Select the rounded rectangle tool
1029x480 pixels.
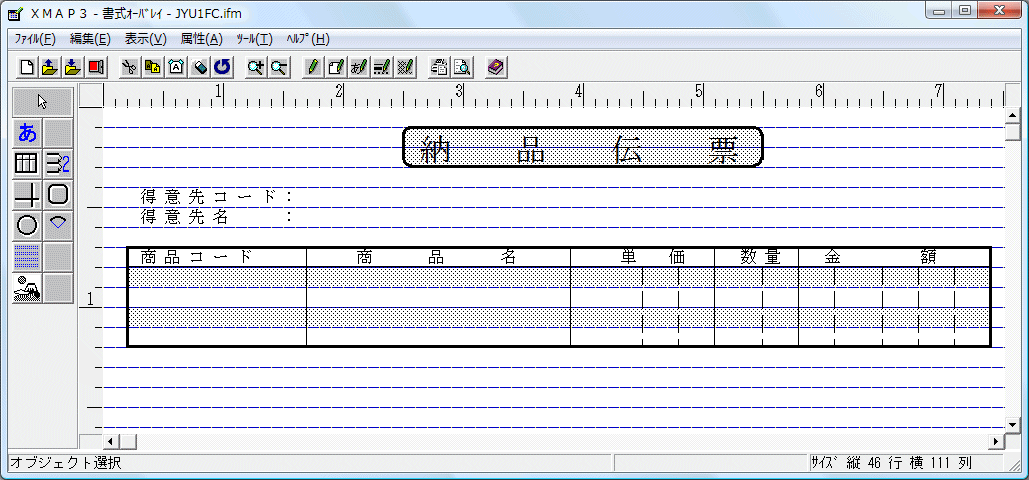coord(58,194)
